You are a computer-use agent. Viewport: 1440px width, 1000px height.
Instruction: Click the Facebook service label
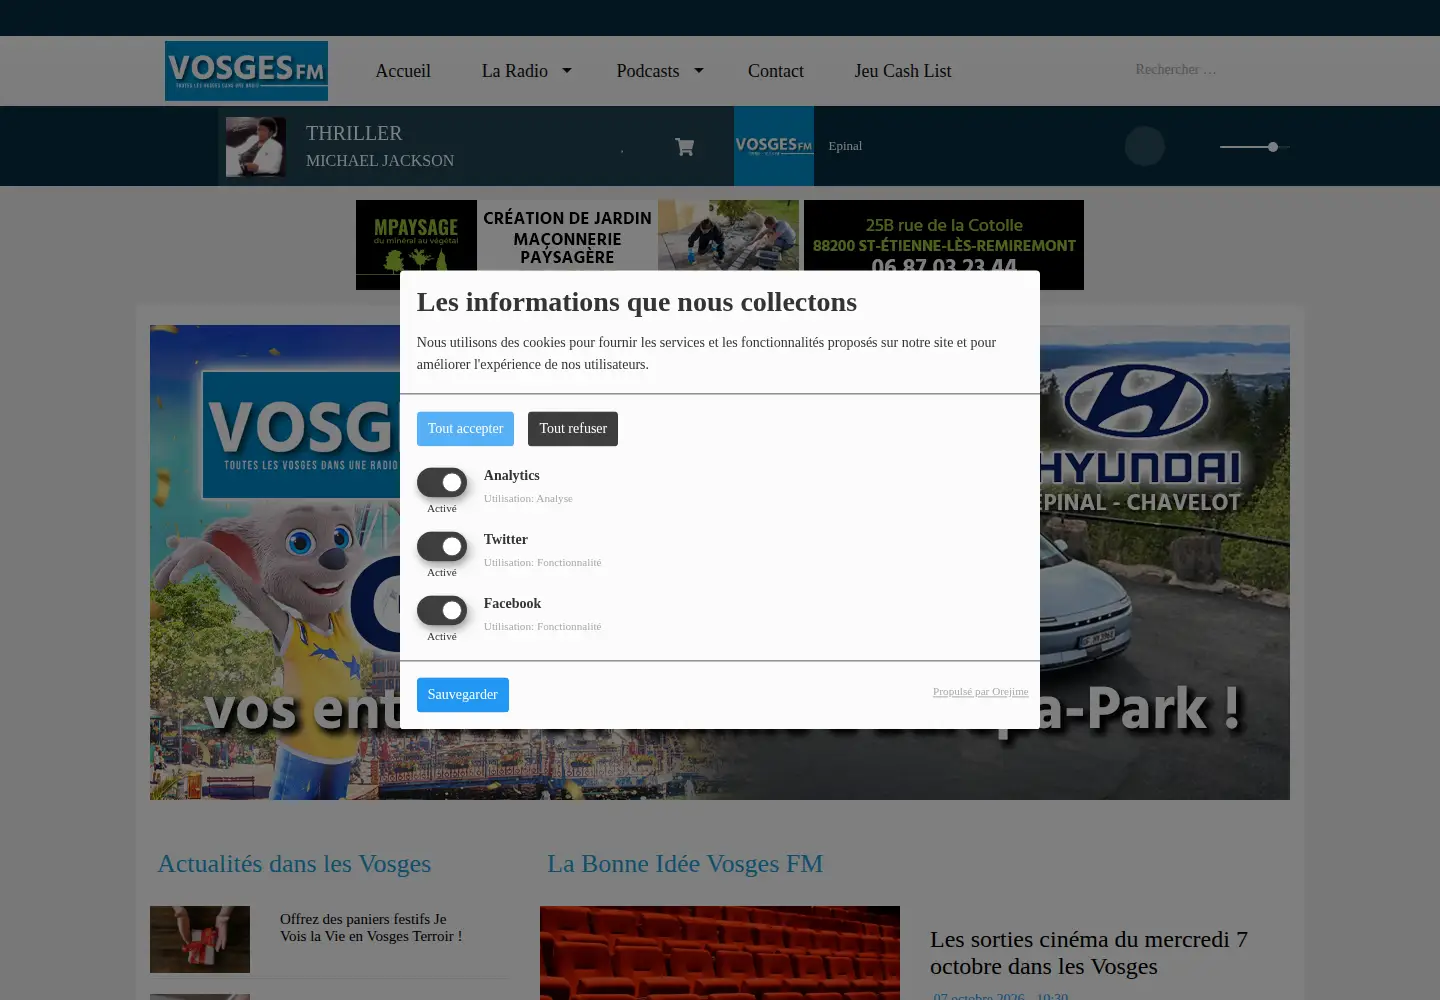(x=512, y=604)
